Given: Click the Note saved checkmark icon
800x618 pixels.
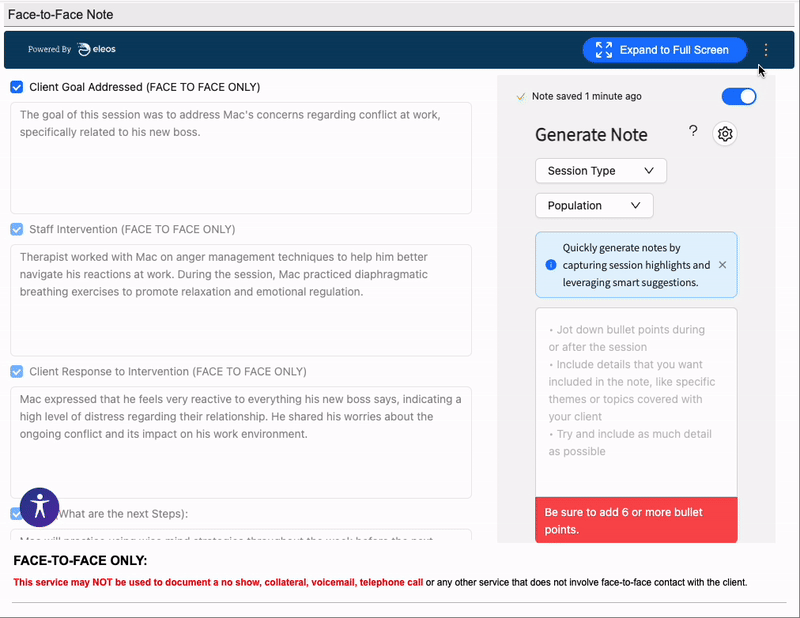Looking at the screenshot, I should (521, 96).
